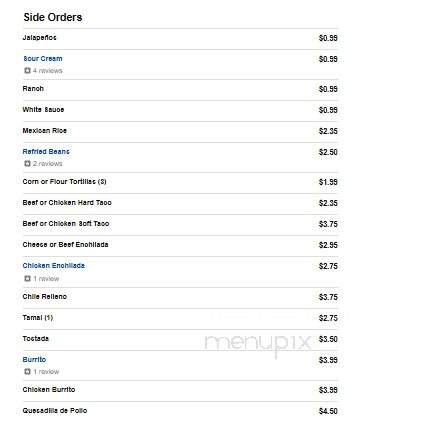Image resolution: width=437 pixels, height=425 pixels.
Task: View the 2 reviews for Refried Beans
Action: (48, 164)
